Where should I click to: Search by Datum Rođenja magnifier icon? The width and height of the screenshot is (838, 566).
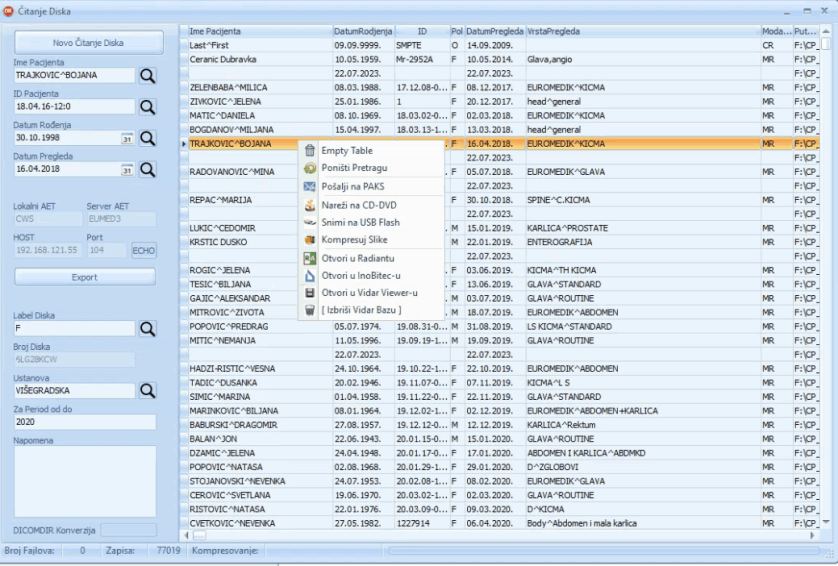147,138
